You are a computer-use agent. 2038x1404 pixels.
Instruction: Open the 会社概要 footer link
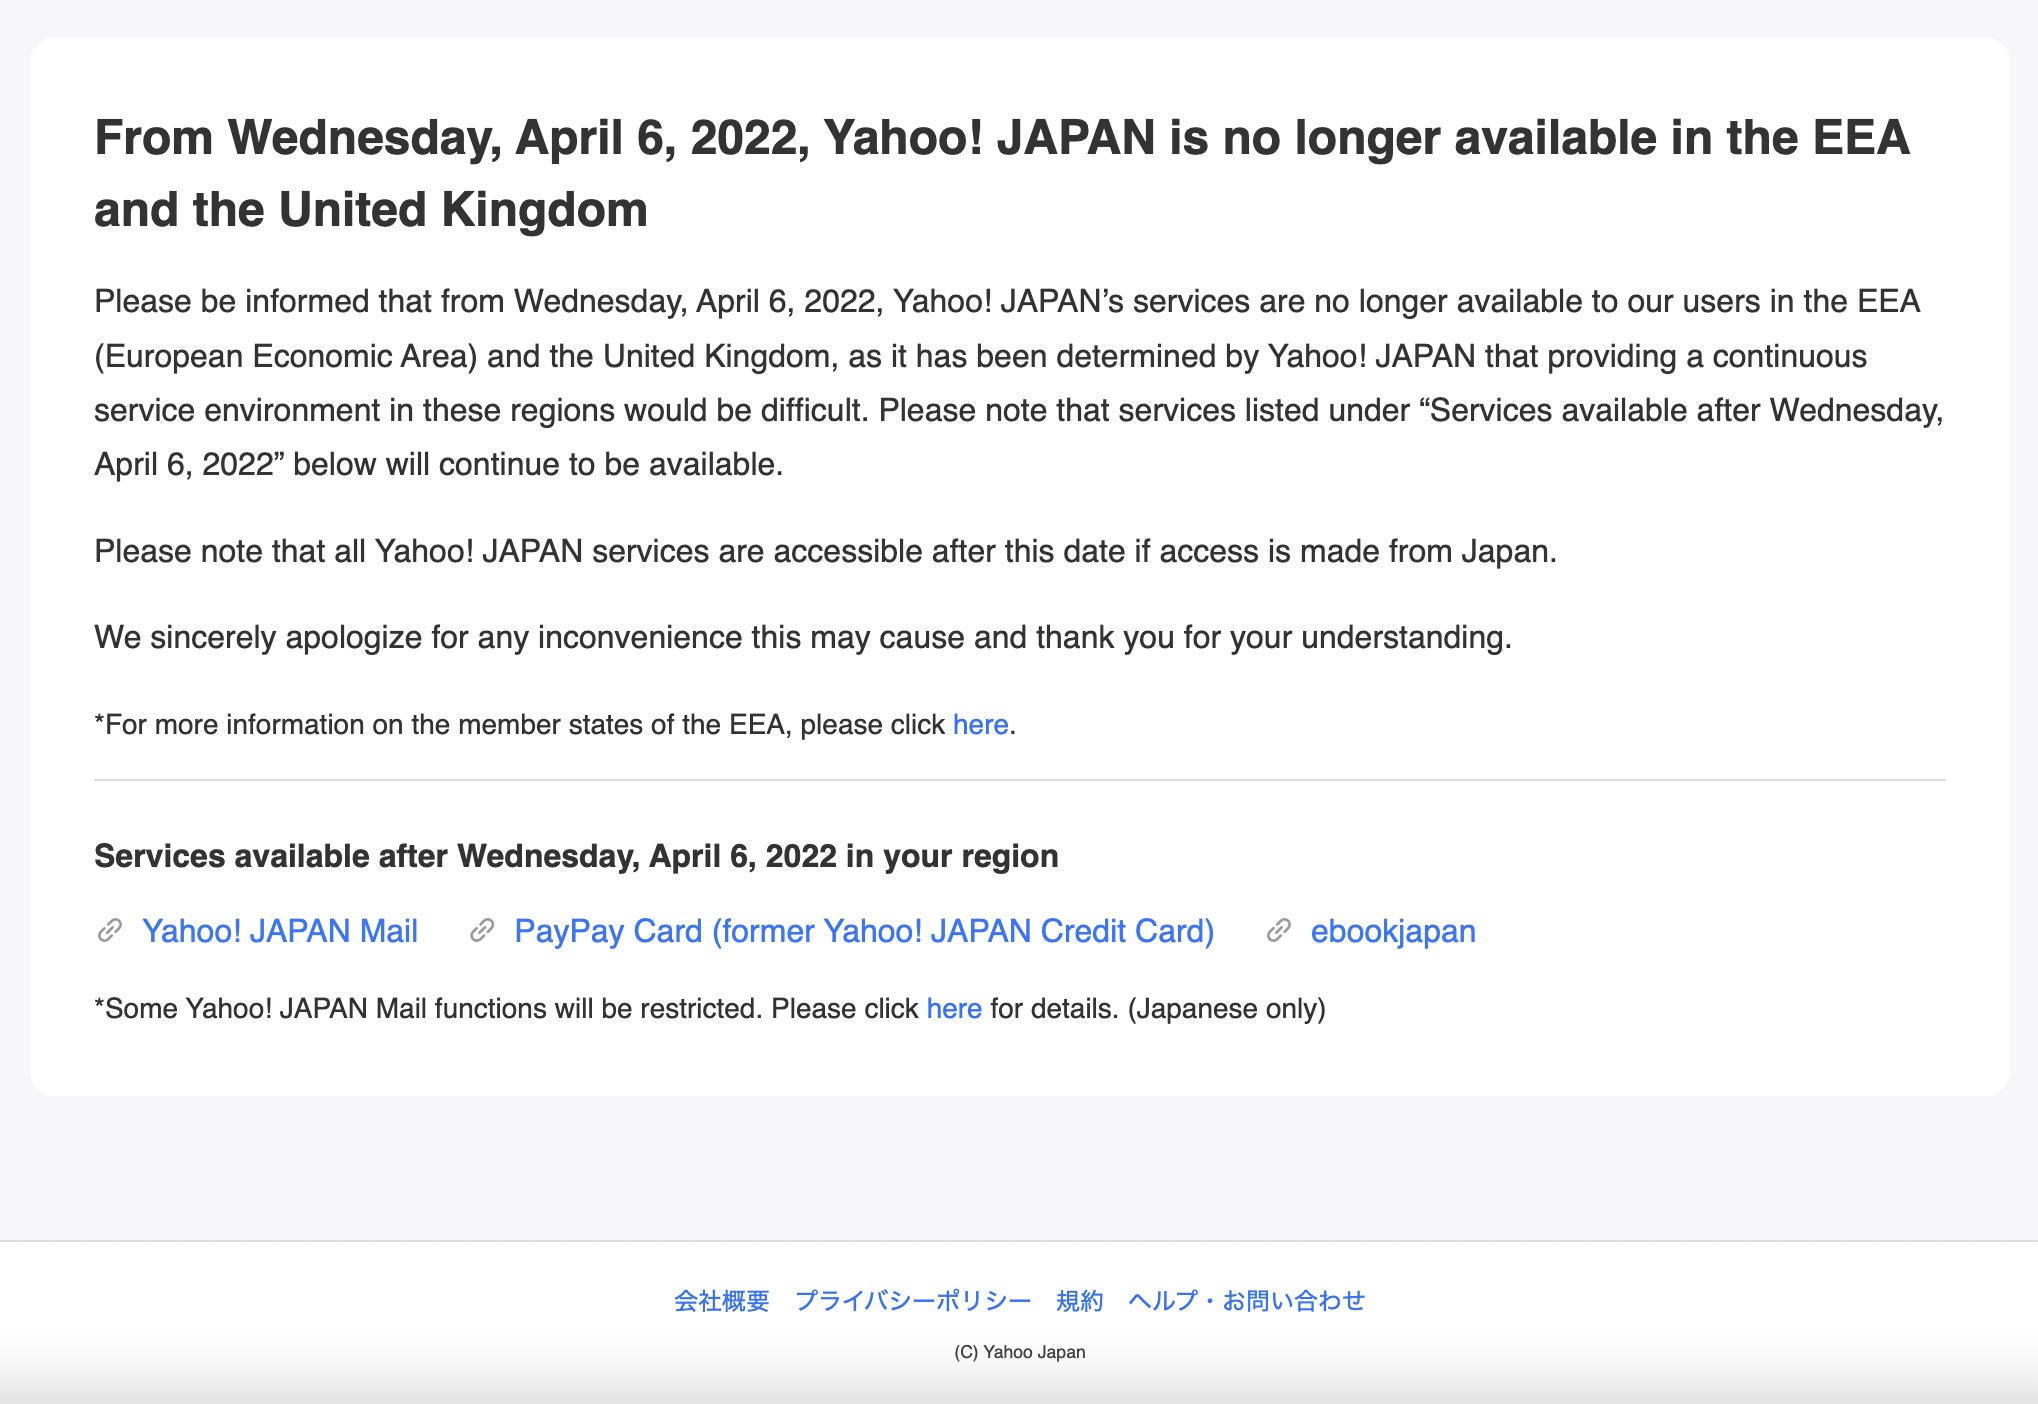(722, 1300)
